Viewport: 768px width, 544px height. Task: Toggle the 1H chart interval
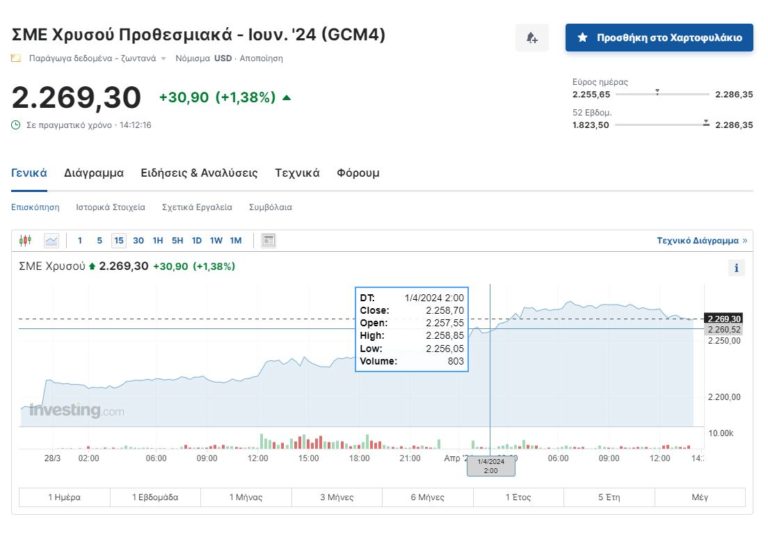[158, 240]
